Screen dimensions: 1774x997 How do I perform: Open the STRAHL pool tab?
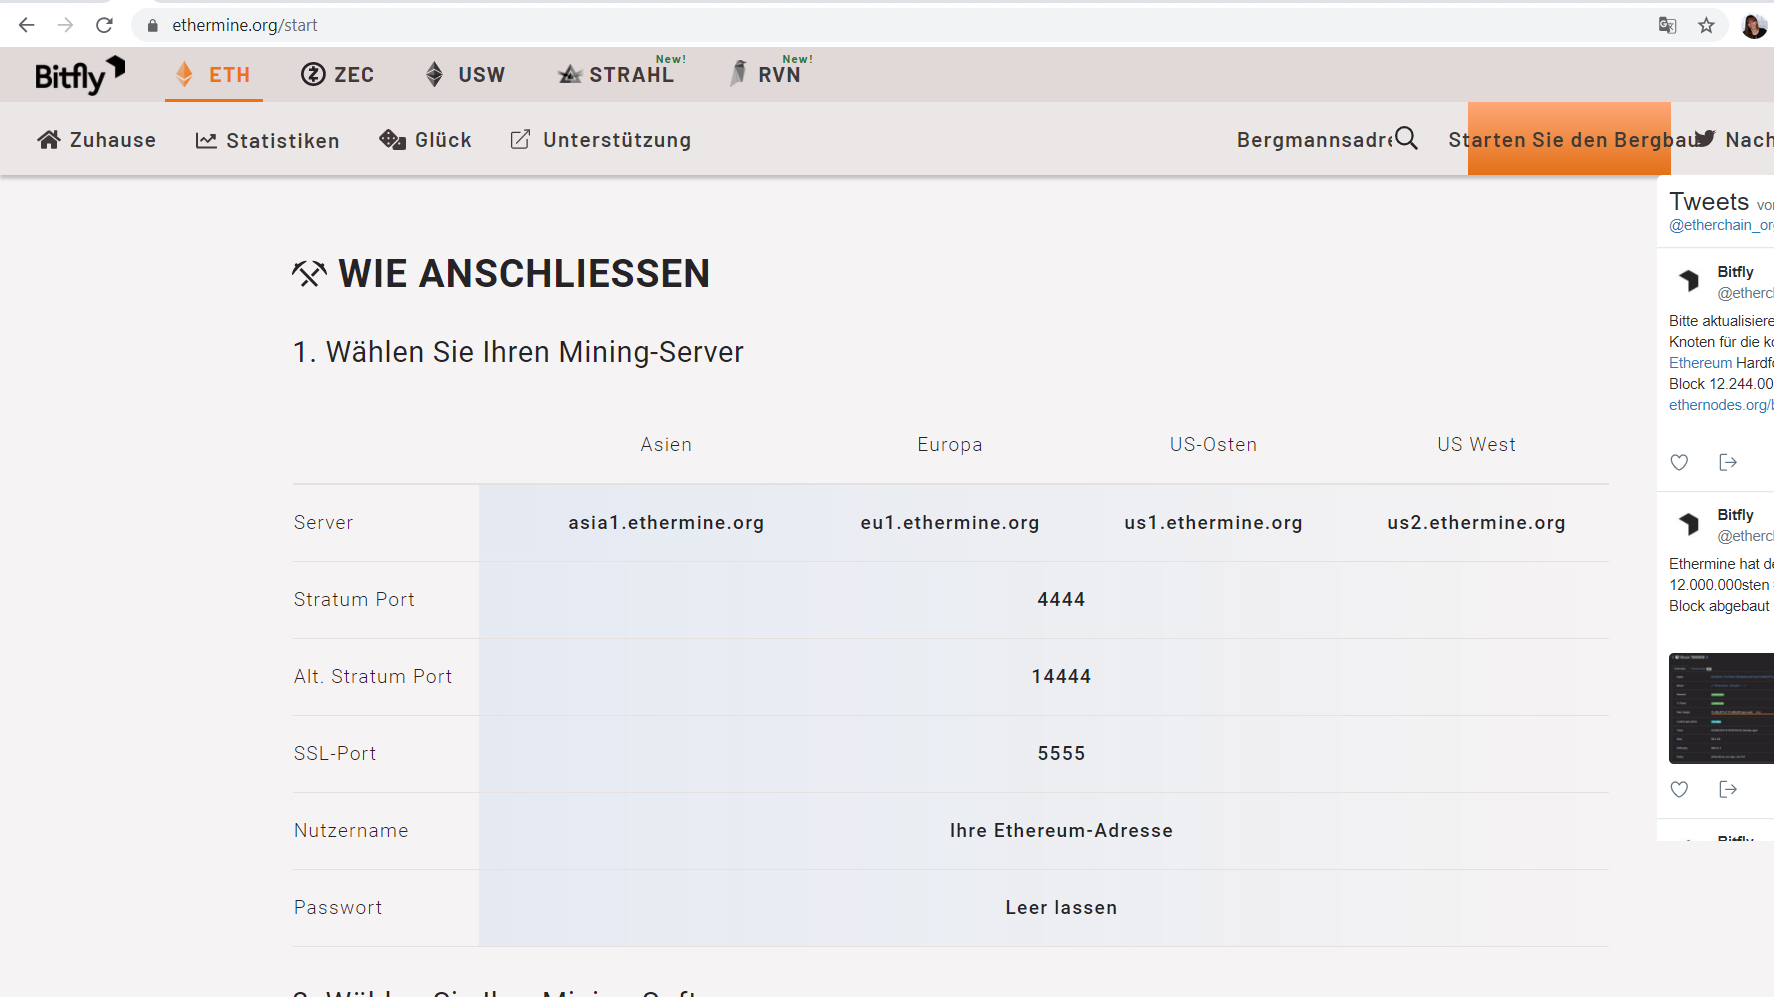(x=617, y=75)
